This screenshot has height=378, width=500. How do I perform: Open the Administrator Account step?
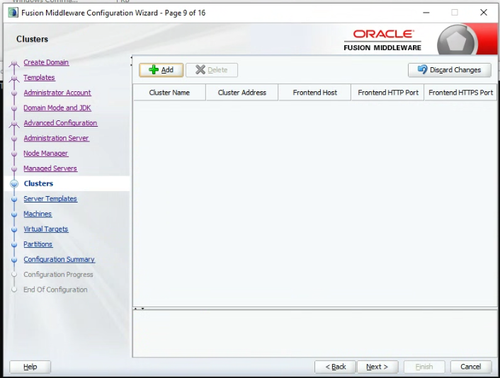coord(57,93)
